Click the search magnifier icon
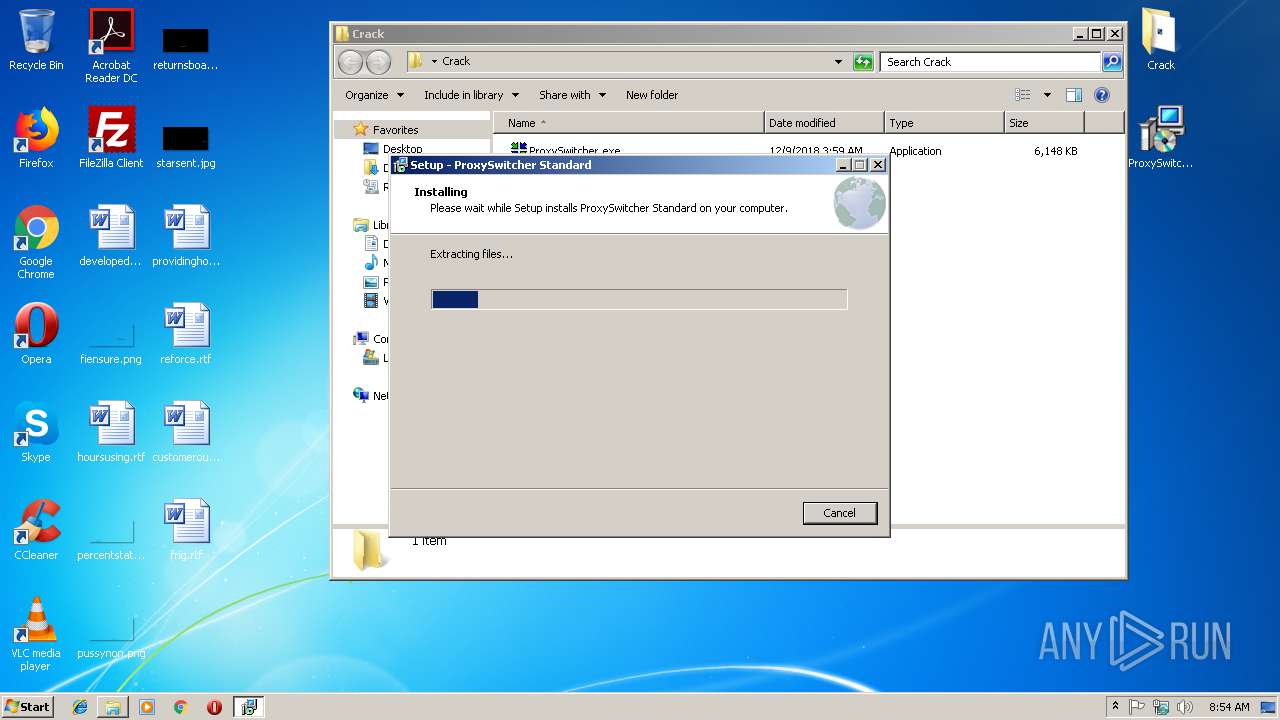 [x=1111, y=62]
